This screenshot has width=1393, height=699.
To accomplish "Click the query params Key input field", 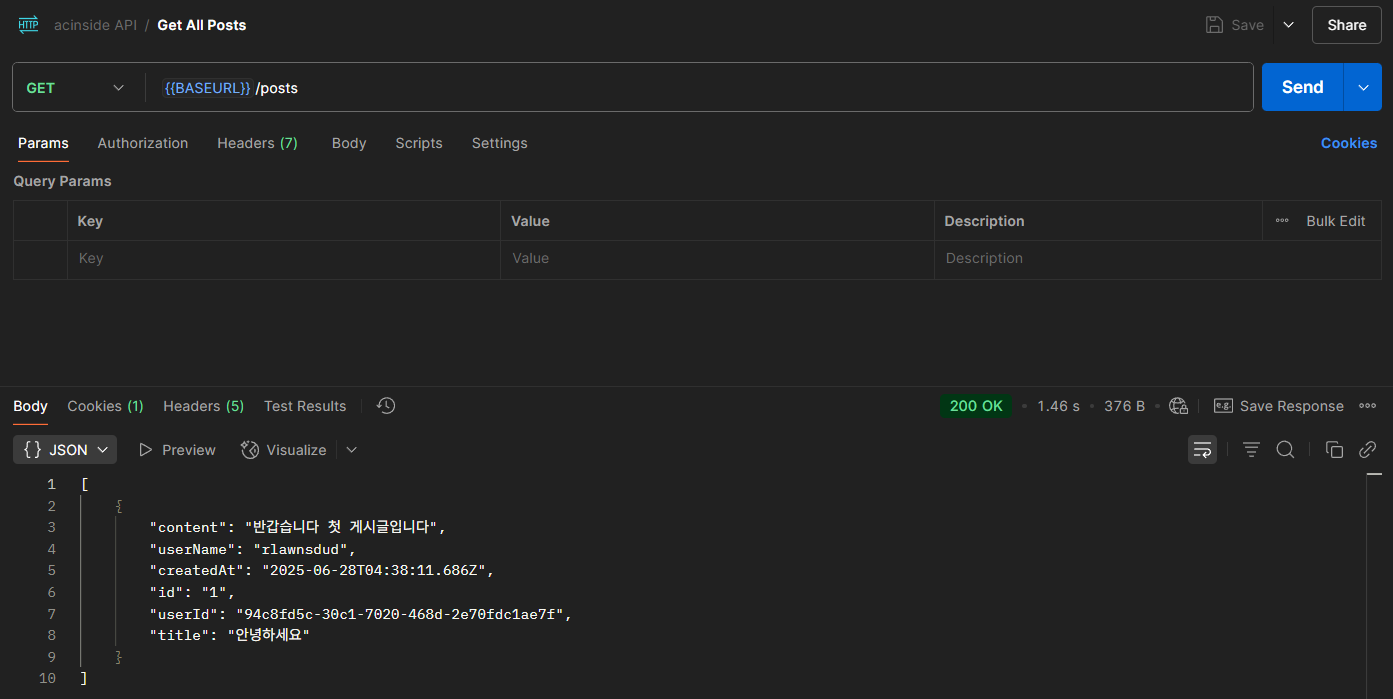I will pyautogui.click(x=283, y=258).
